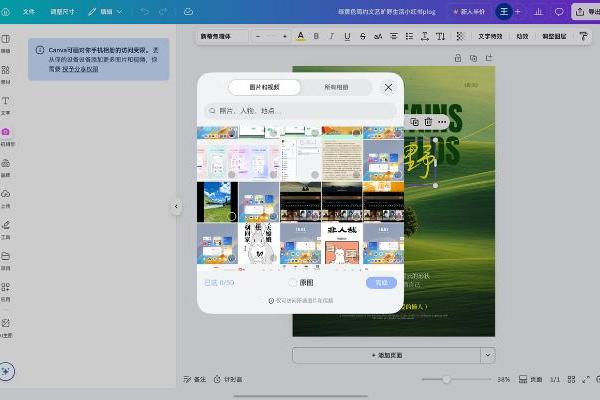This screenshot has width=600, height=400.
Task: Duplicate the selected element from floating toolbar
Action: tap(414, 122)
